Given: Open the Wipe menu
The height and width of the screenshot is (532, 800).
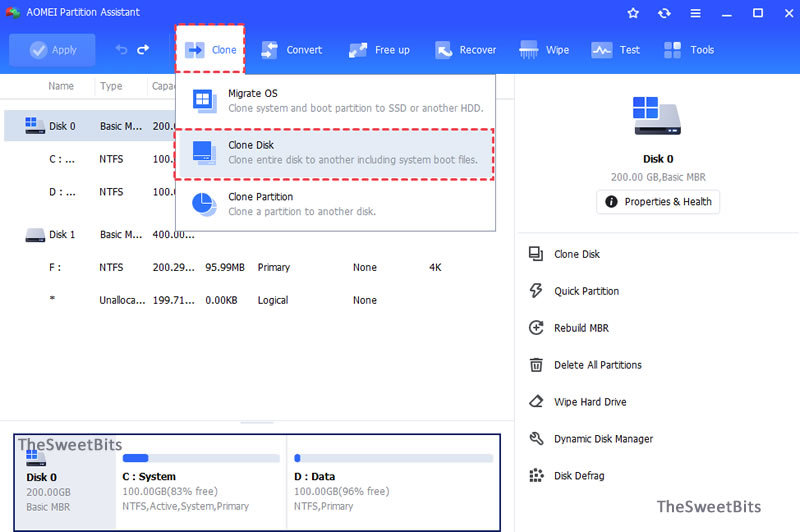Looking at the screenshot, I should pos(544,50).
